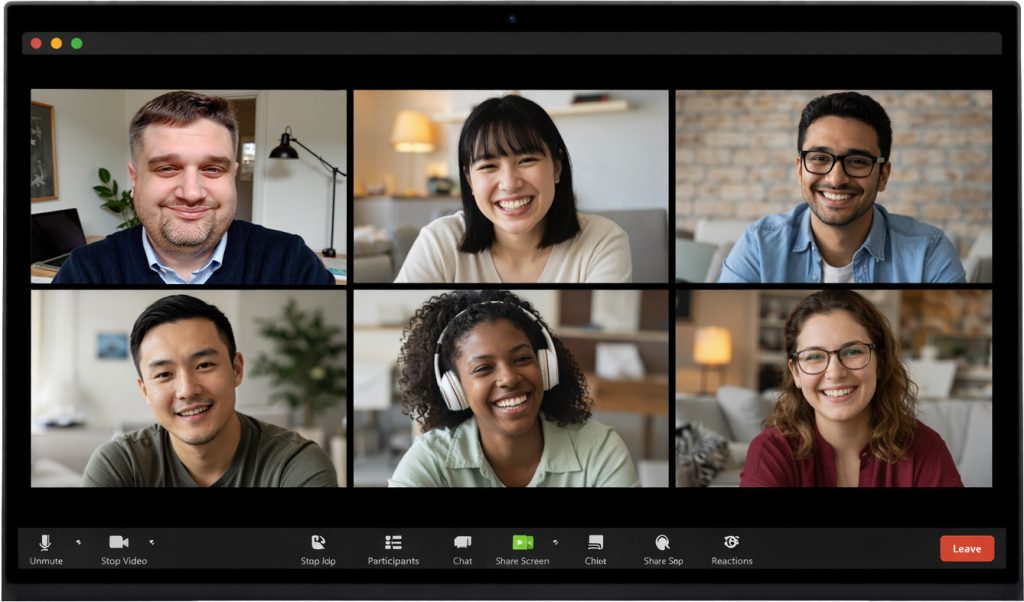Click video tile with brick wall background
The height and width of the screenshot is (602, 1024).
tap(833, 187)
